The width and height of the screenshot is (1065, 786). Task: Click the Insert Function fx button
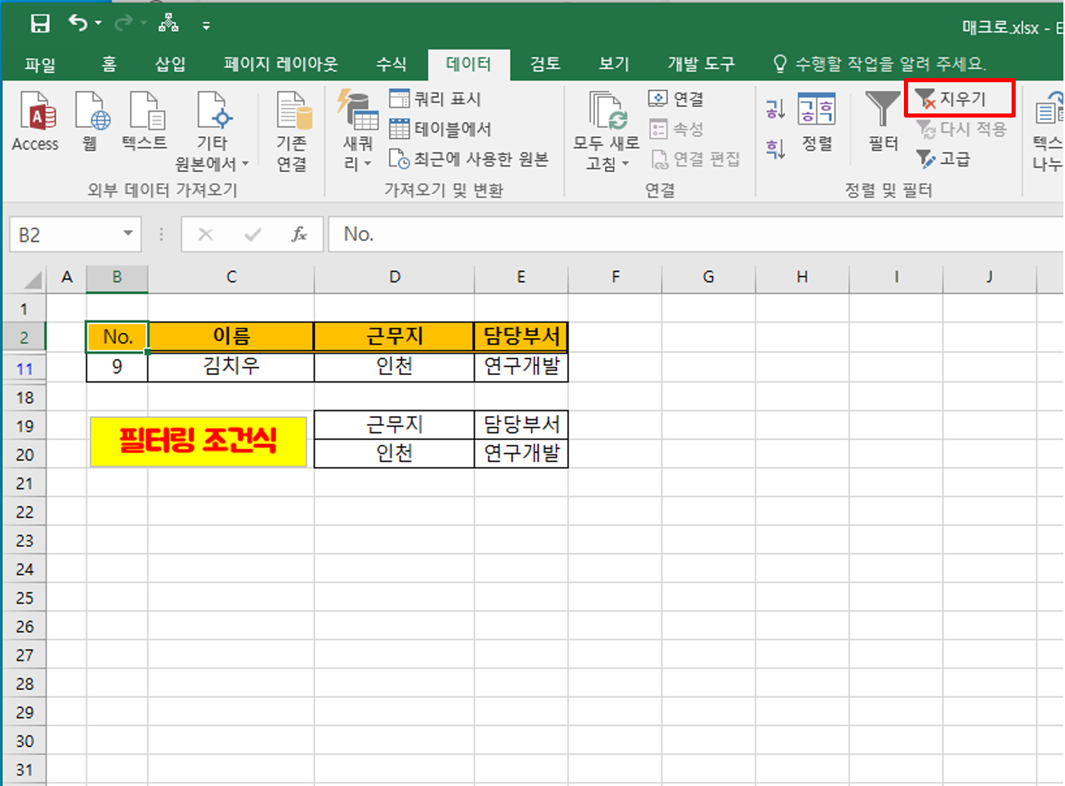coord(299,234)
